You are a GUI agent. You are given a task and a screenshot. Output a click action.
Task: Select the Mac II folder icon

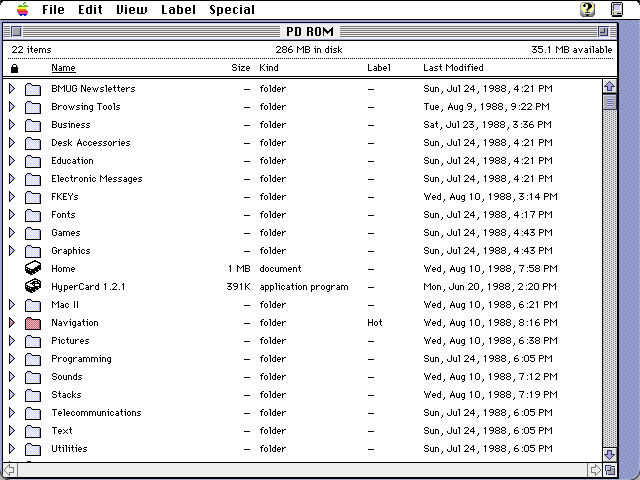33,305
